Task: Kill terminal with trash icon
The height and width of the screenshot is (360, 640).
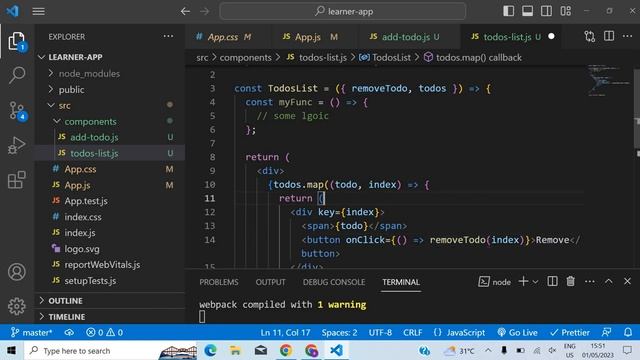Action: 571,281
